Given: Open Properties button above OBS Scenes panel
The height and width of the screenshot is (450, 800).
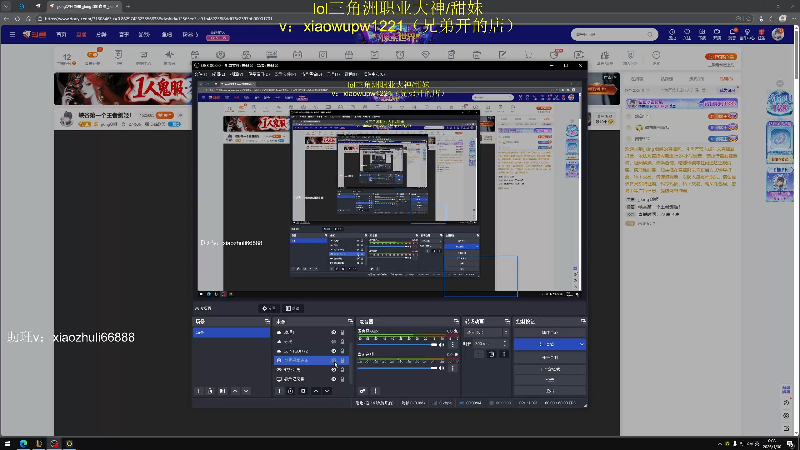Looking at the screenshot, I should [269, 308].
